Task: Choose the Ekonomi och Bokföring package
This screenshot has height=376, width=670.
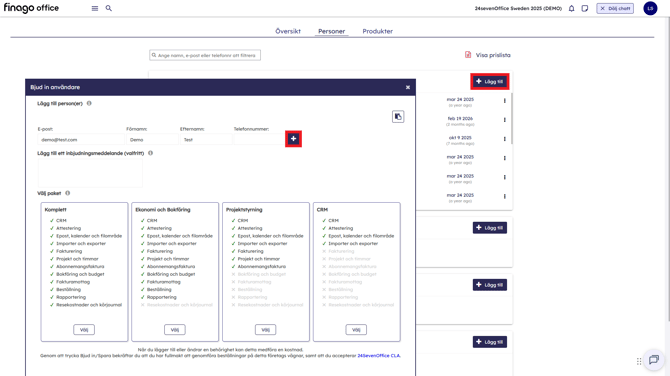Action: pos(175,330)
